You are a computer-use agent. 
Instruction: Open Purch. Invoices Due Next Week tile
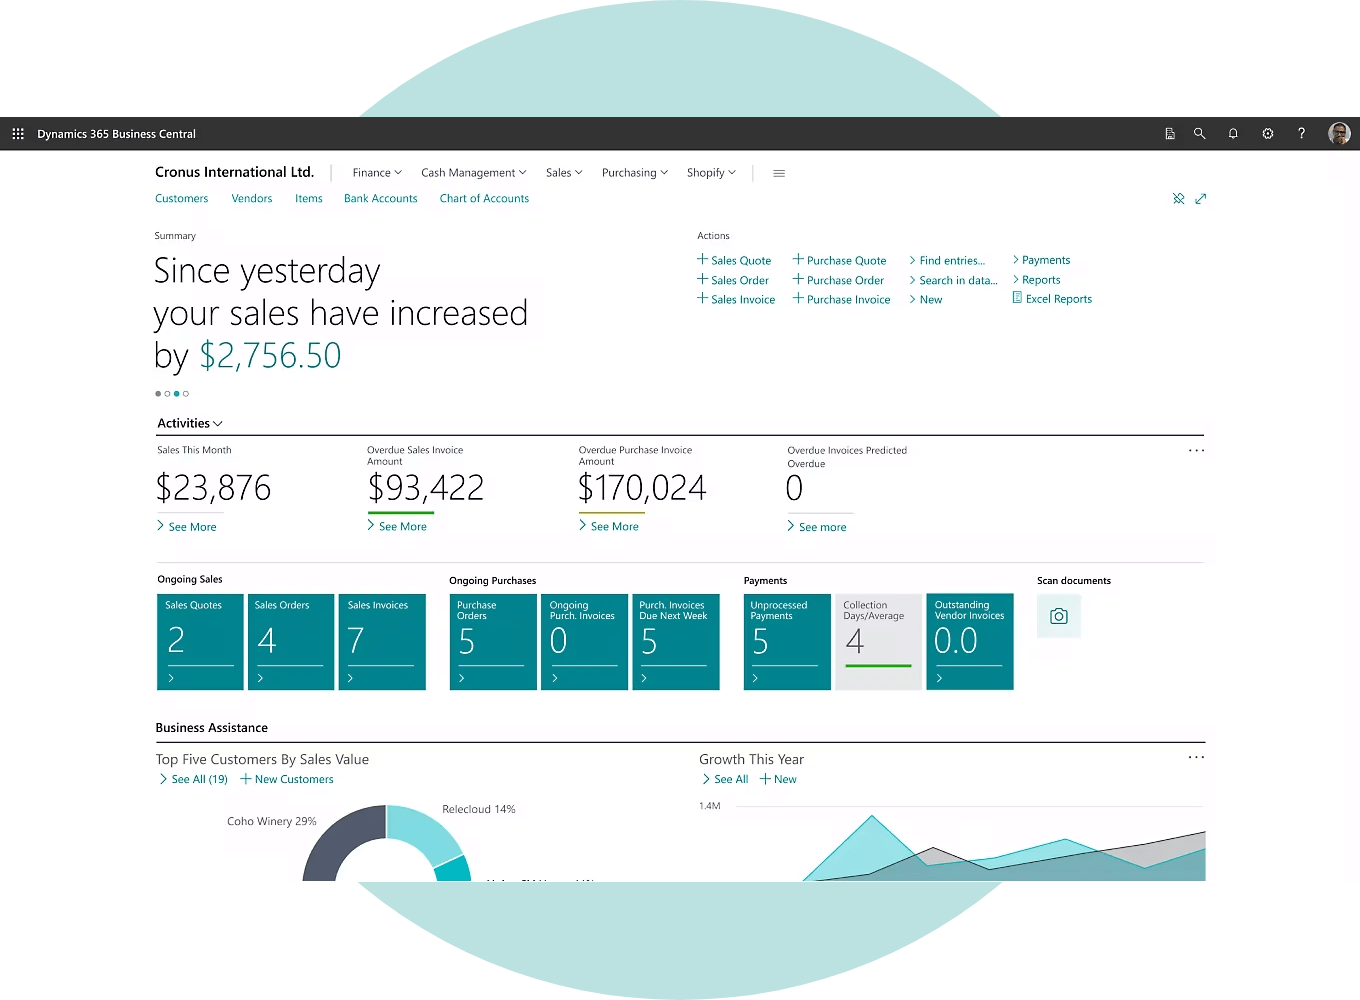[x=676, y=642]
